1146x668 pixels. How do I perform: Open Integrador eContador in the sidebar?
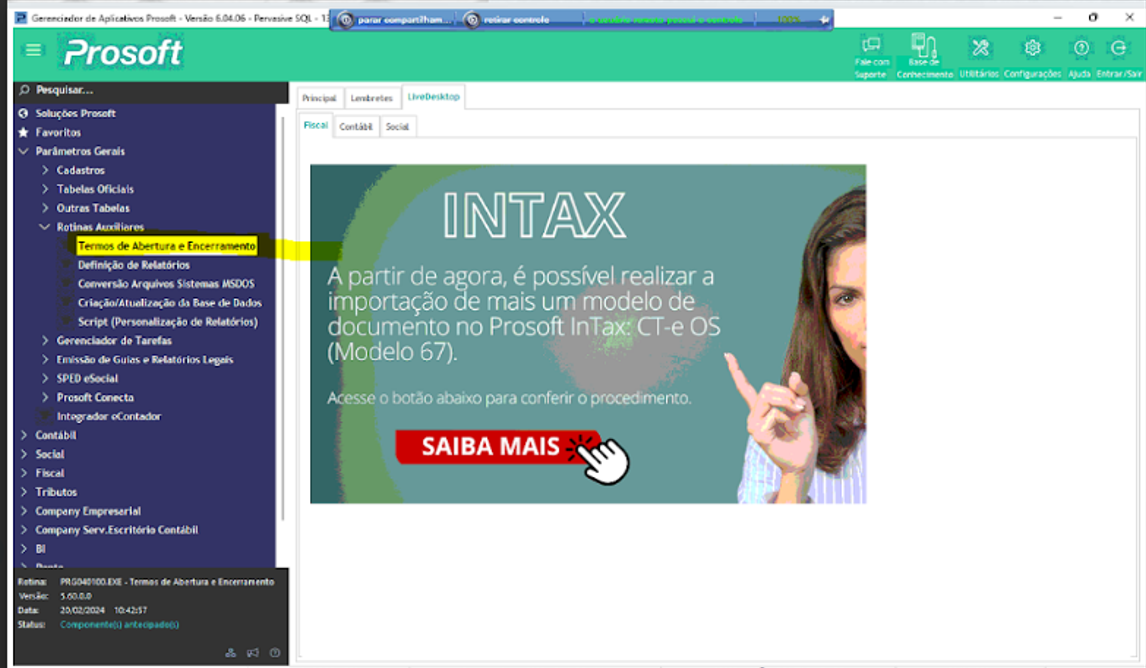(x=109, y=417)
